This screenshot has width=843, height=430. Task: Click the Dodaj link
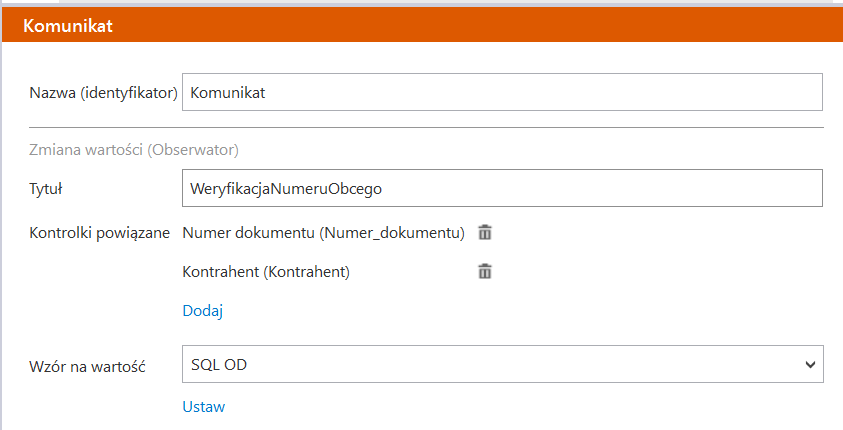(202, 311)
